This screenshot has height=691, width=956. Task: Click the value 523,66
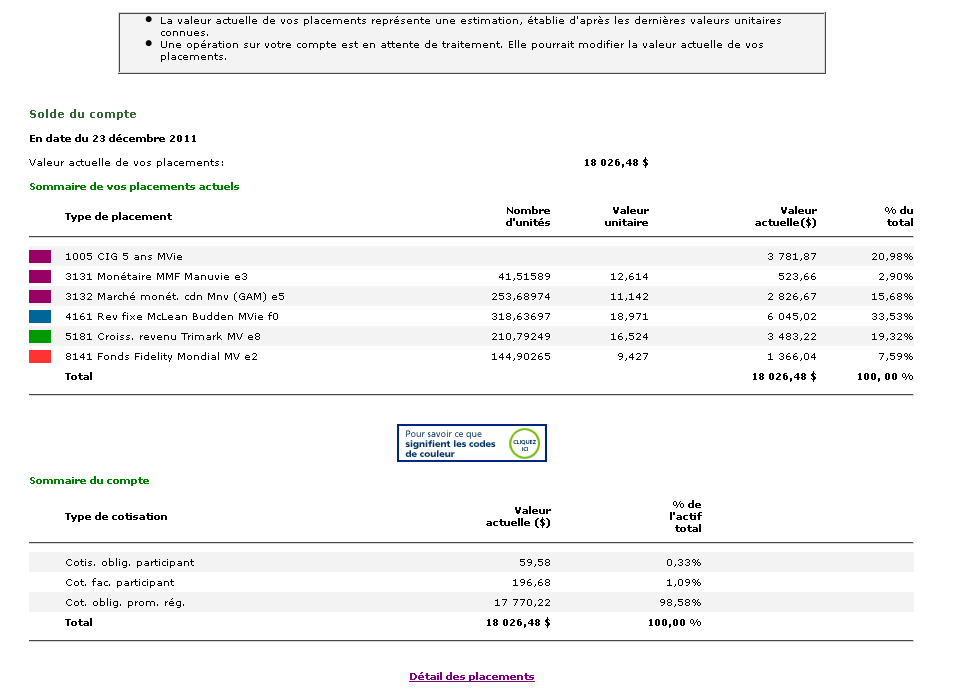tap(797, 277)
